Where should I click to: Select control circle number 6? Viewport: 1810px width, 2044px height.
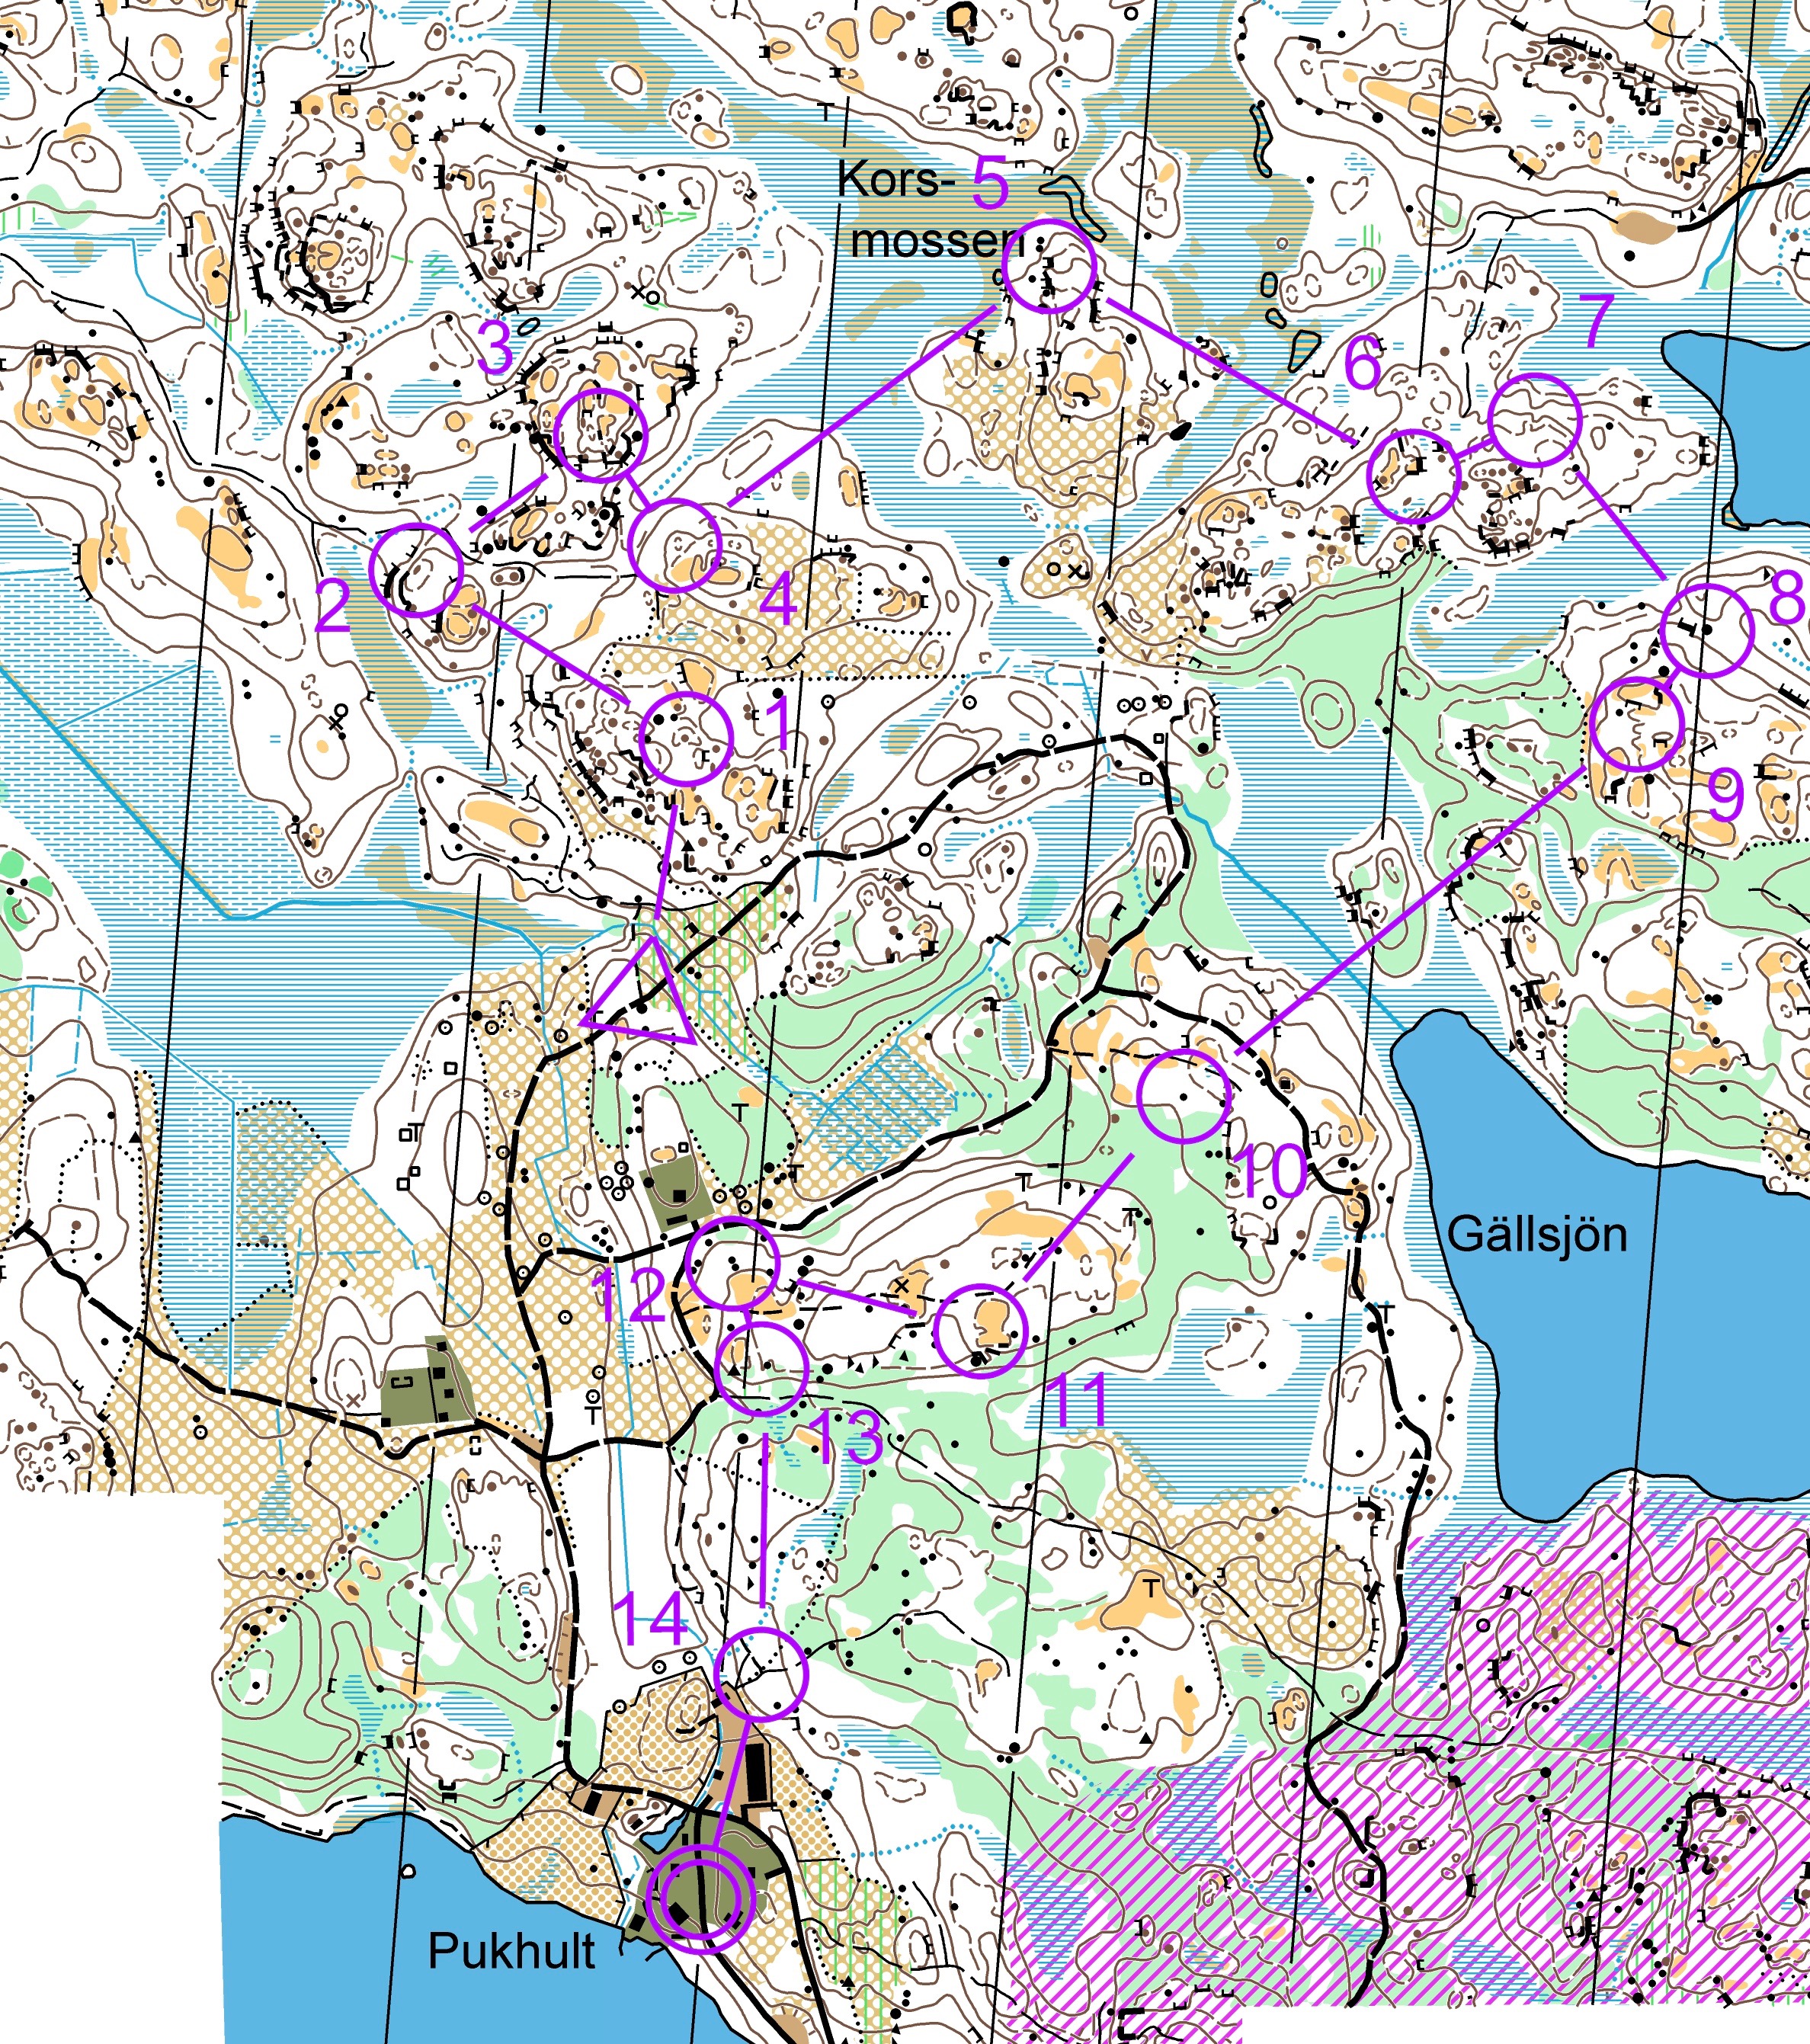pos(1414,476)
